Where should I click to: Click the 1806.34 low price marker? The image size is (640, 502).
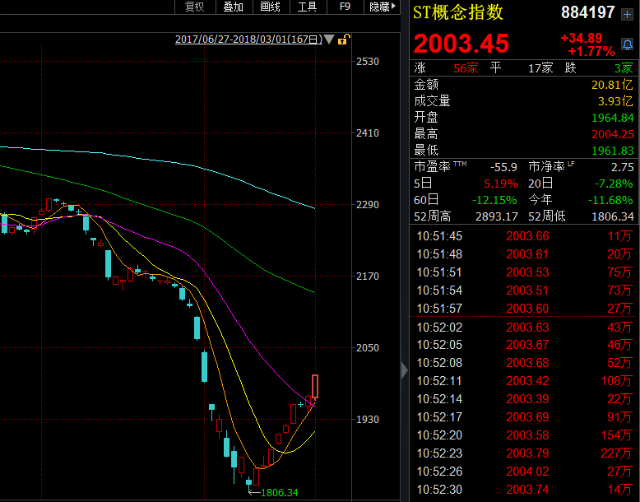pos(279,493)
